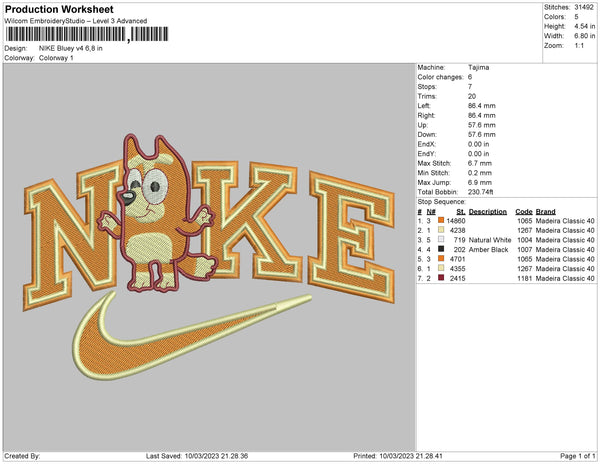Click the 'Right:' extent label
Screen dimensions: 600x464
click(426, 115)
